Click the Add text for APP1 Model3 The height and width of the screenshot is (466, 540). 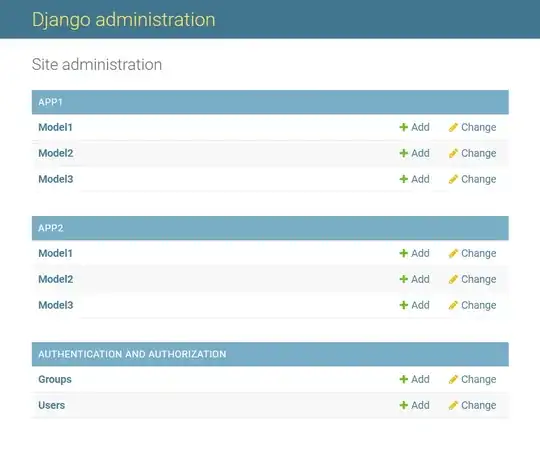pyautogui.click(x=420, y=179)
